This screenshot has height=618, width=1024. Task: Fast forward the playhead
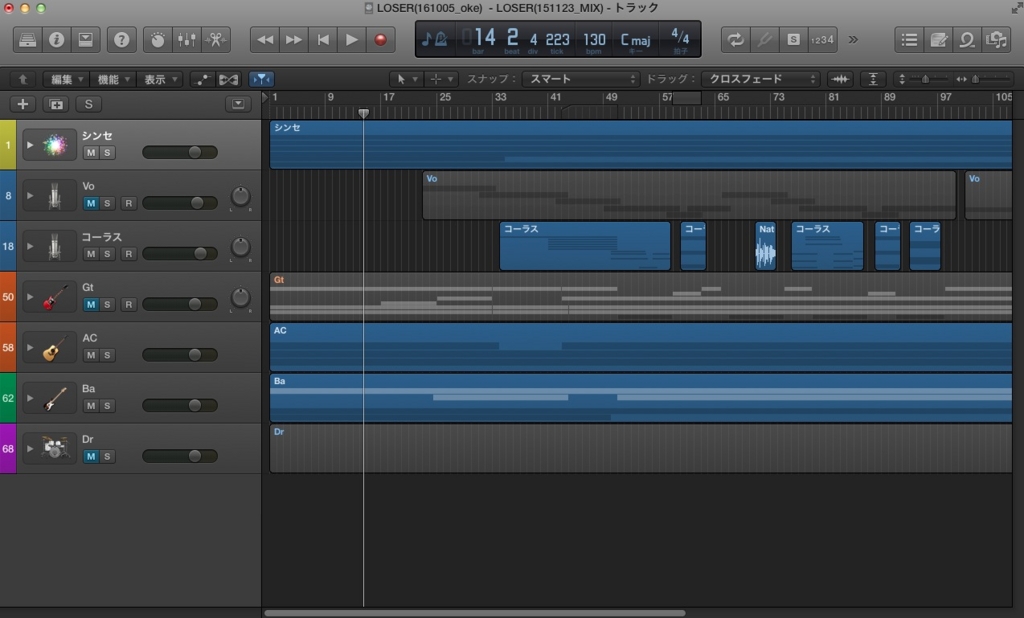click(294, 40)
